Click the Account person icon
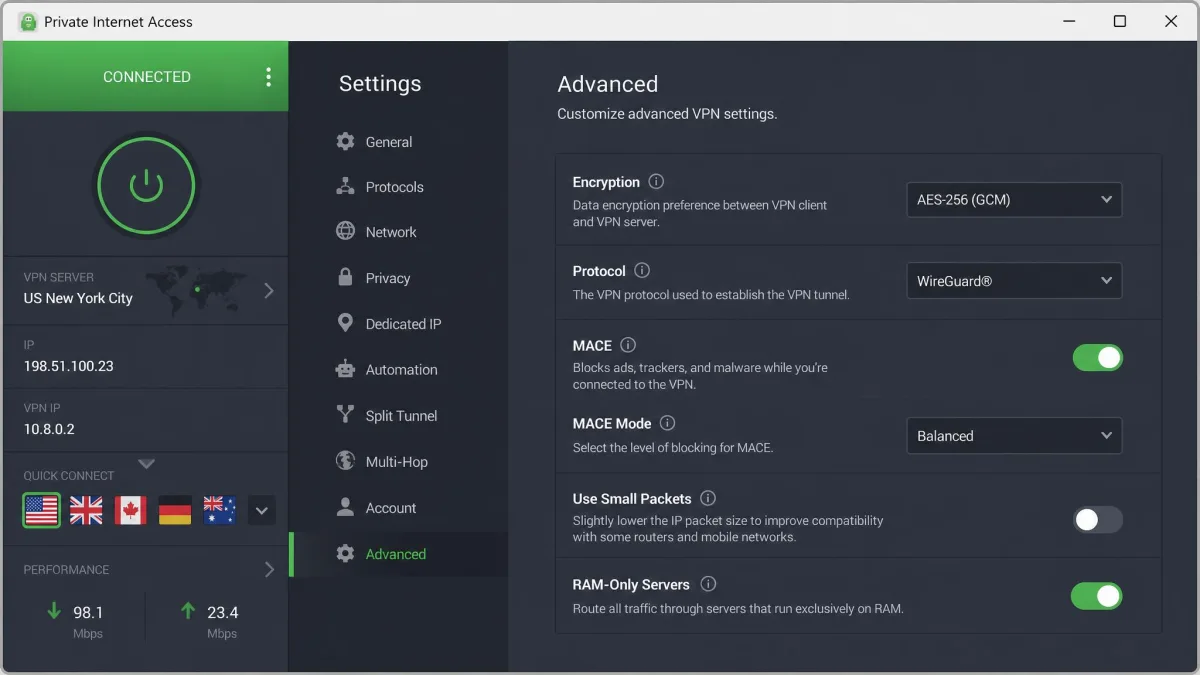1200x675 pixels. coord(345,507)
